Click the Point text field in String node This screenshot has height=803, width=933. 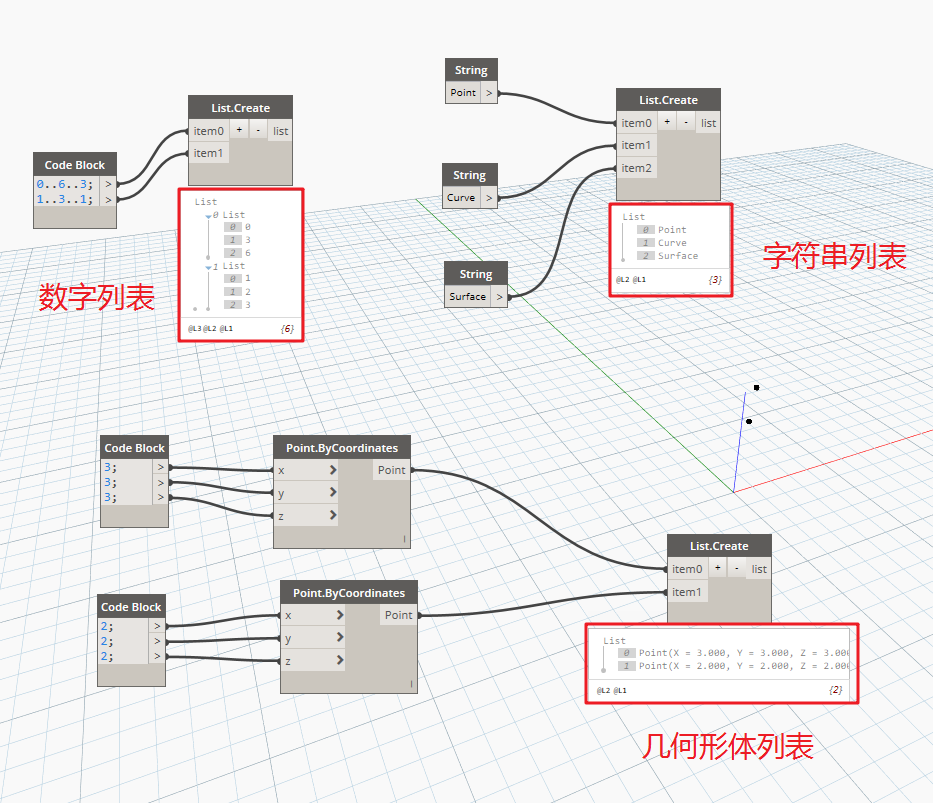pyautogui.click(x=463, y=93)
